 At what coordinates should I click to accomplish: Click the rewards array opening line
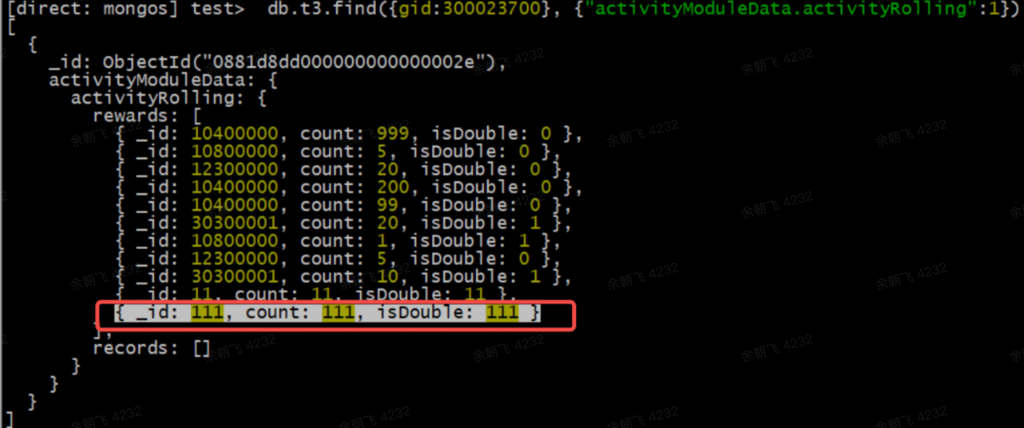(x=147, y=116)
